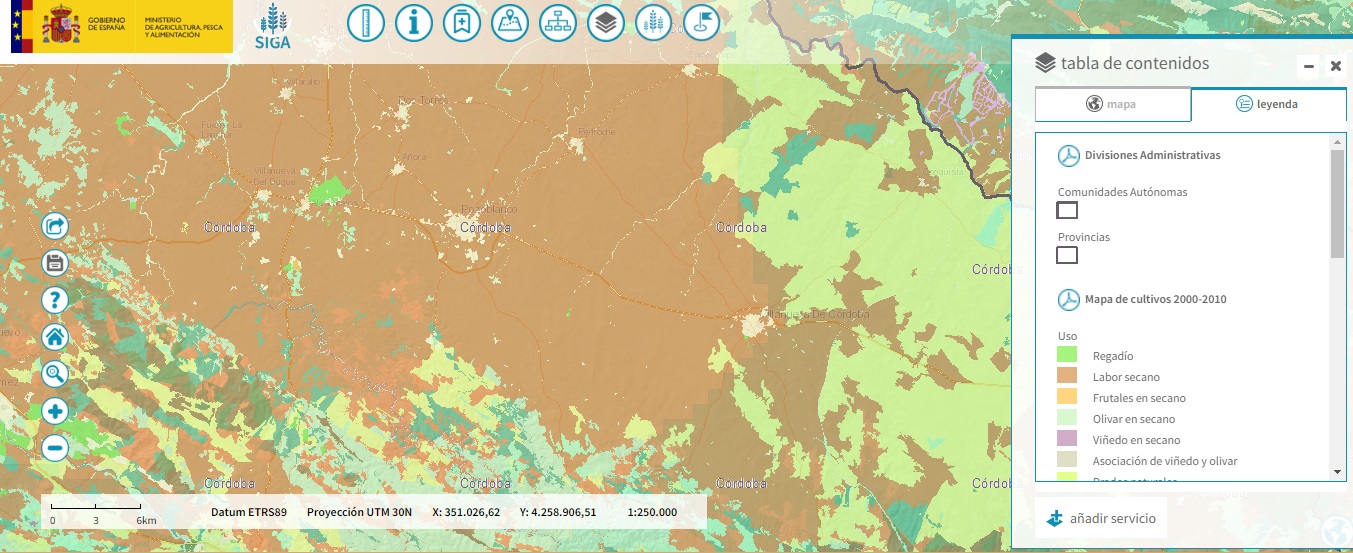Click the flag marker tool icon
This screenshot has width=1353, height=553.
click(x=702, y=23)
